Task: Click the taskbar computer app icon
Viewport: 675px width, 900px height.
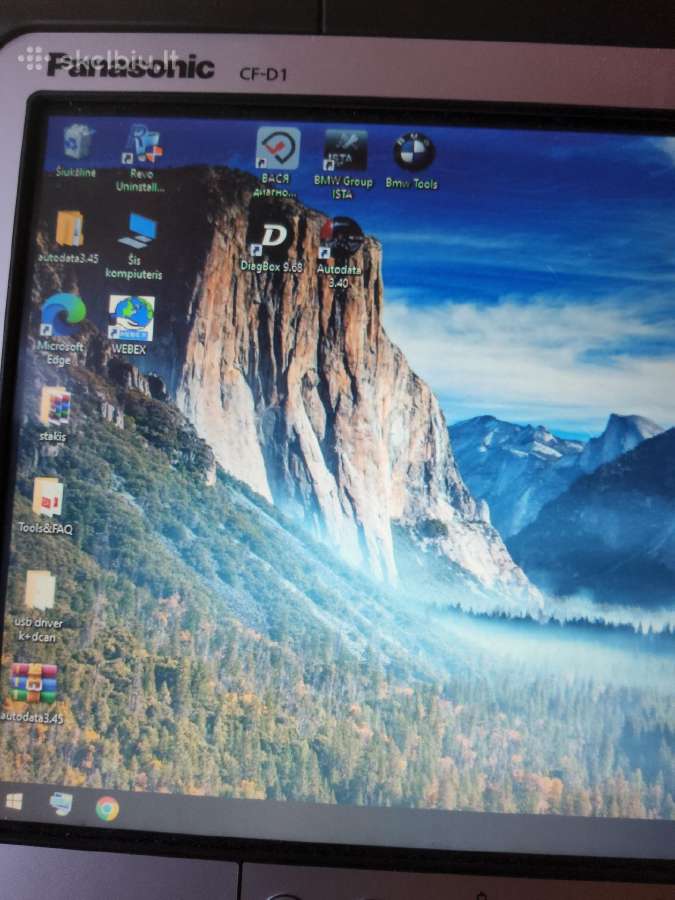Action: [61, 804]
